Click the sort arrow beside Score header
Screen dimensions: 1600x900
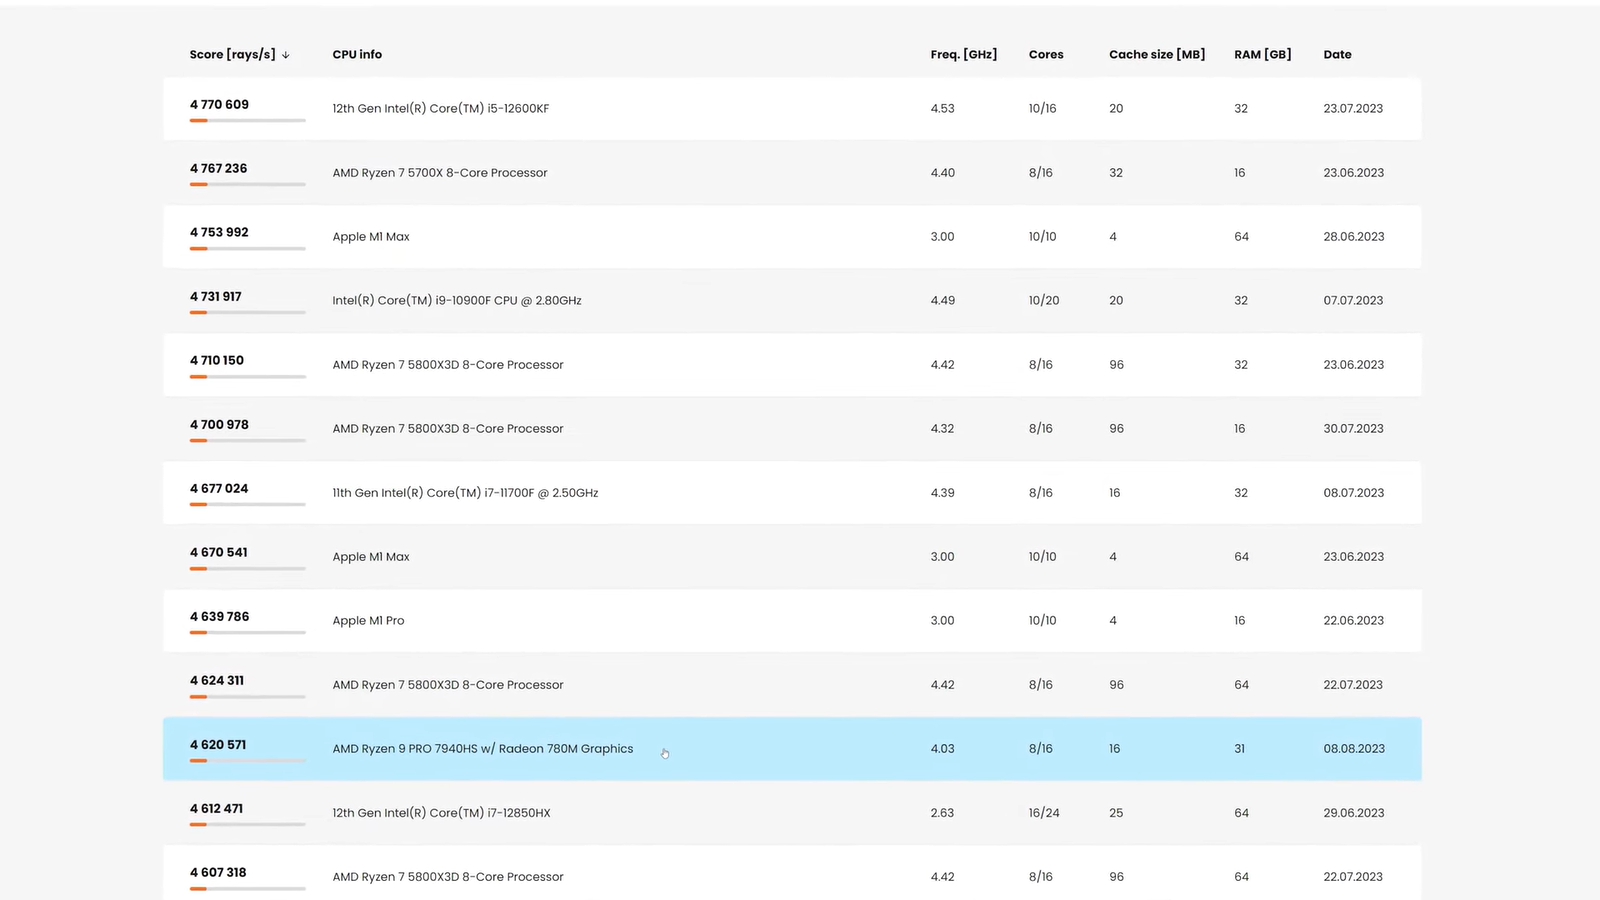pos(286,55)
